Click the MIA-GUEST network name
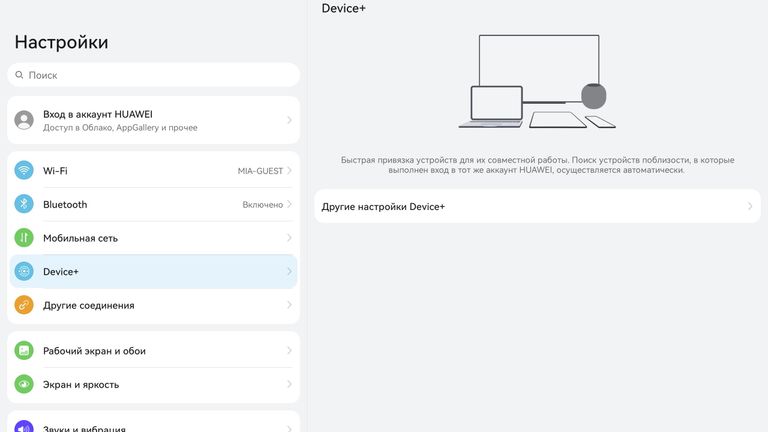This screenshot has width=768, height=432. click(260, 171)
